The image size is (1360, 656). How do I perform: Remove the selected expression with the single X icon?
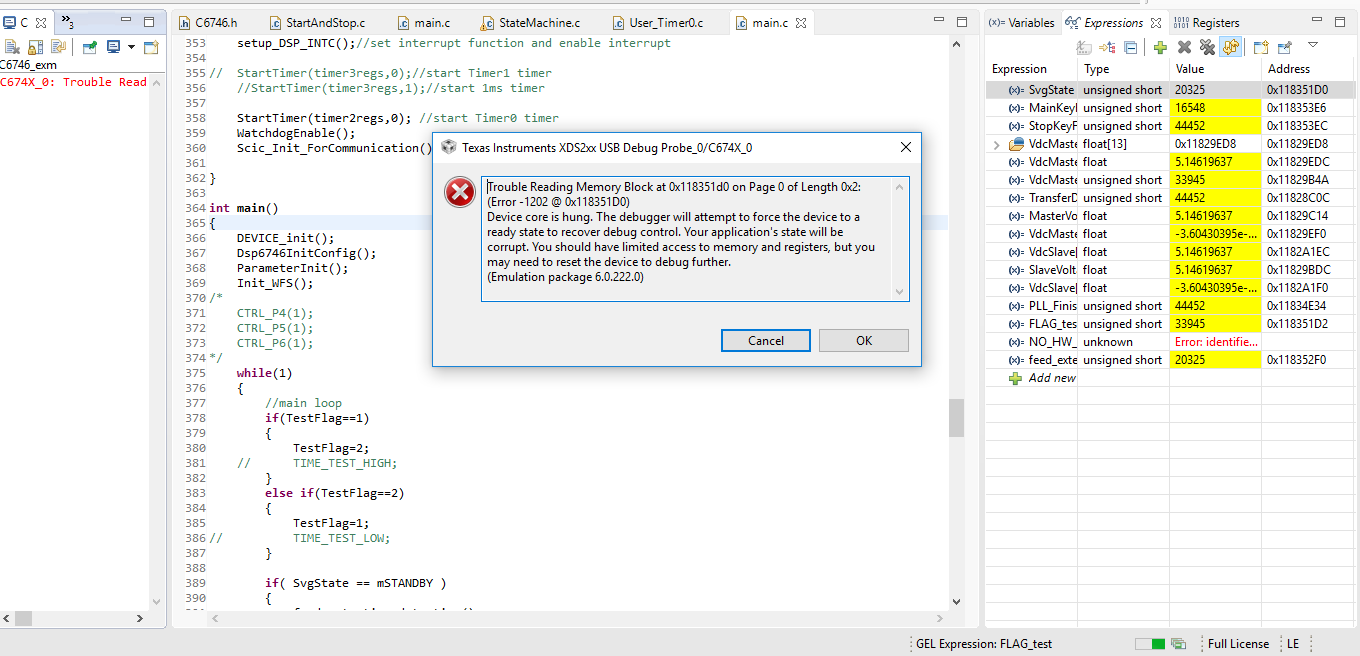[x=1184, y=47]
